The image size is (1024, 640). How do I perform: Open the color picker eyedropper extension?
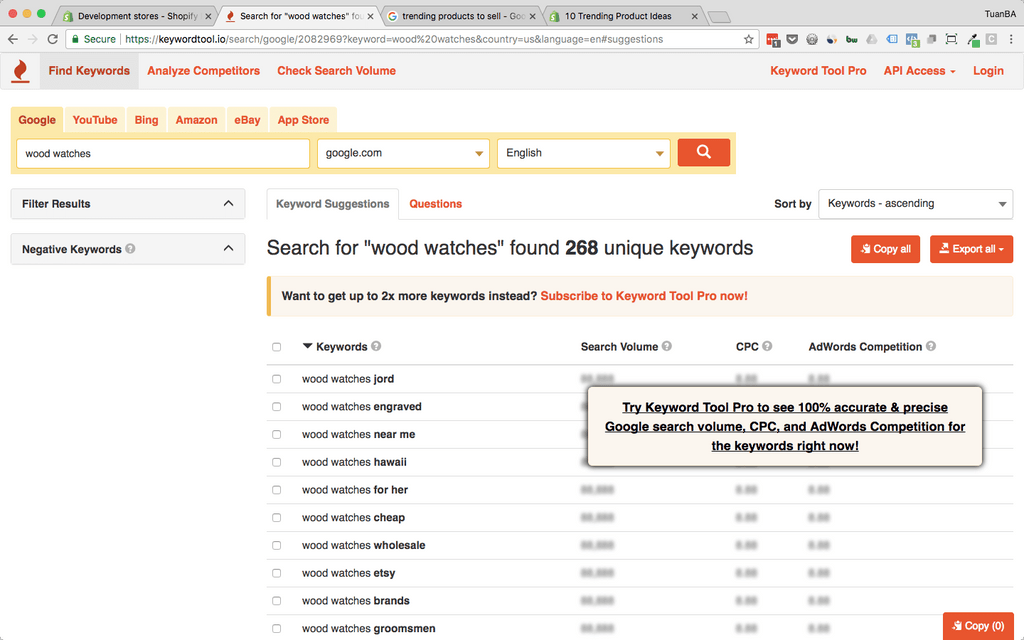[972, 40]
